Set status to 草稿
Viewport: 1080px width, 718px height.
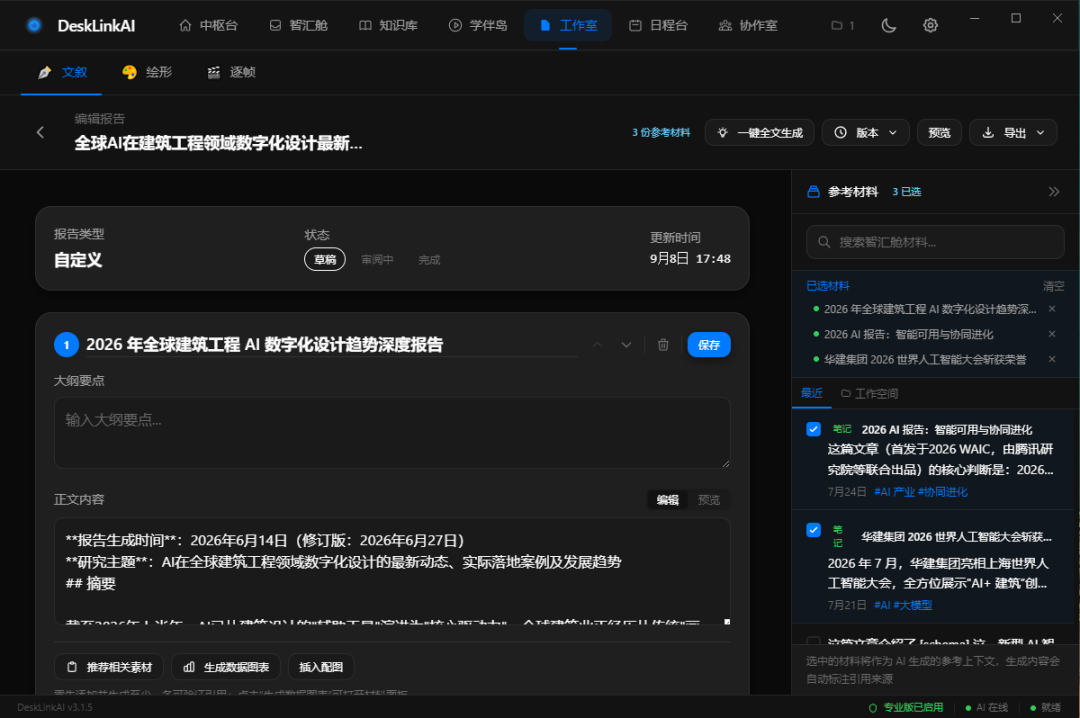tap(324, 259)
